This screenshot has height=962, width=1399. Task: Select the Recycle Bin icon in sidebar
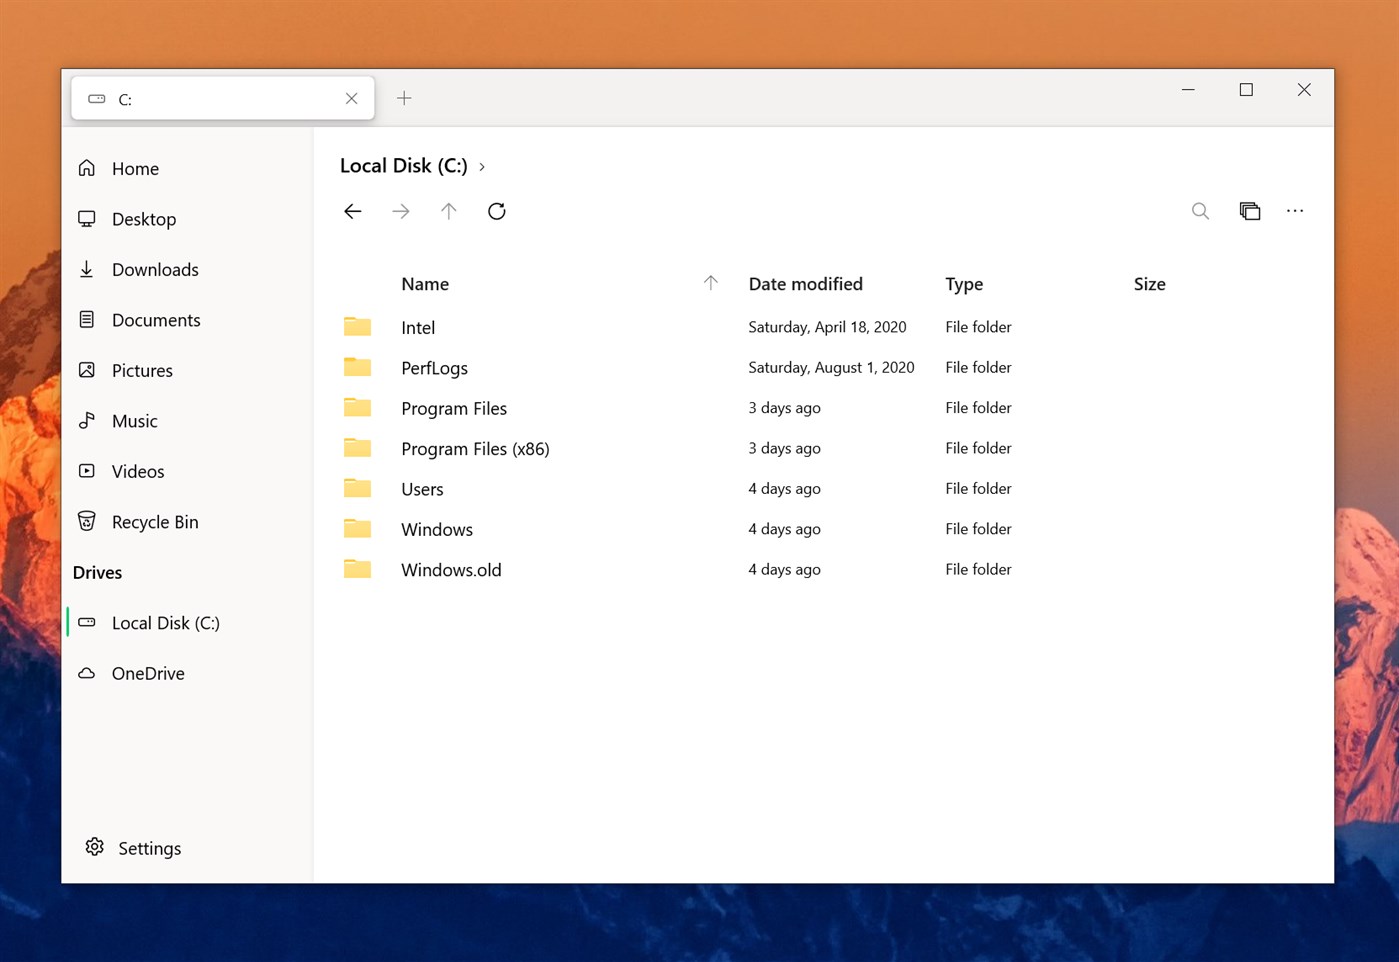(87, 521)
